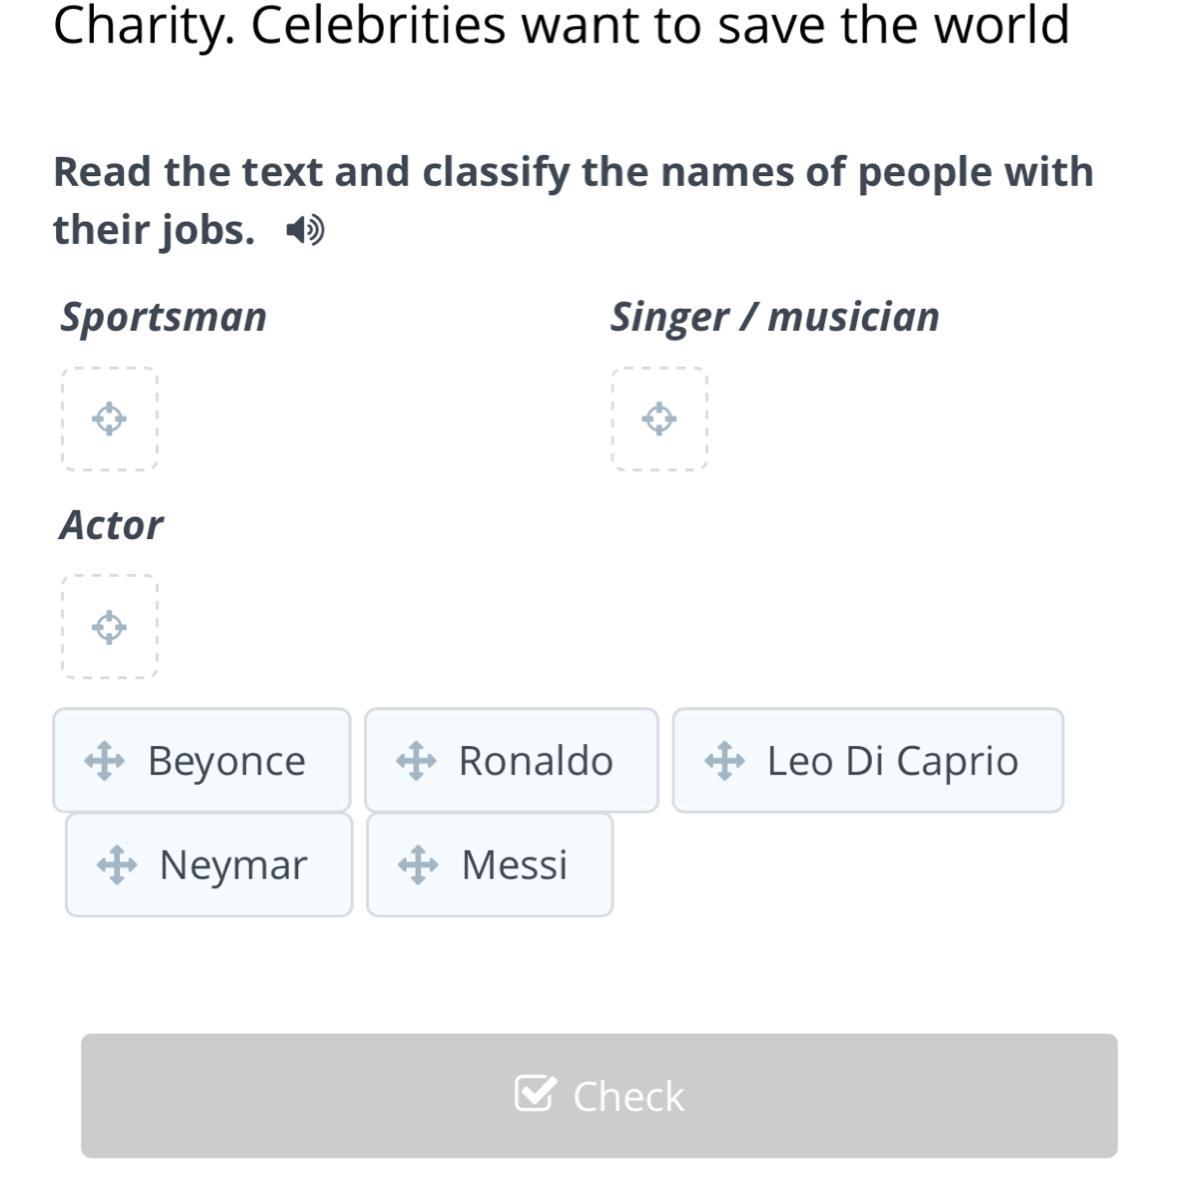Select the Messi name chip
The image size is (1200, 1200).
coord(514,865)
